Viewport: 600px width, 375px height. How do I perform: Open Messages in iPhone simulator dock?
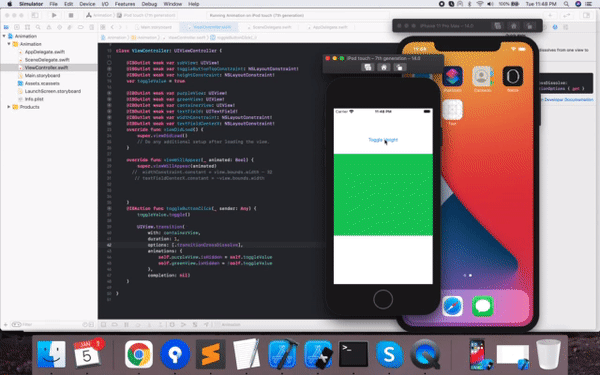[x=483, y=306]
